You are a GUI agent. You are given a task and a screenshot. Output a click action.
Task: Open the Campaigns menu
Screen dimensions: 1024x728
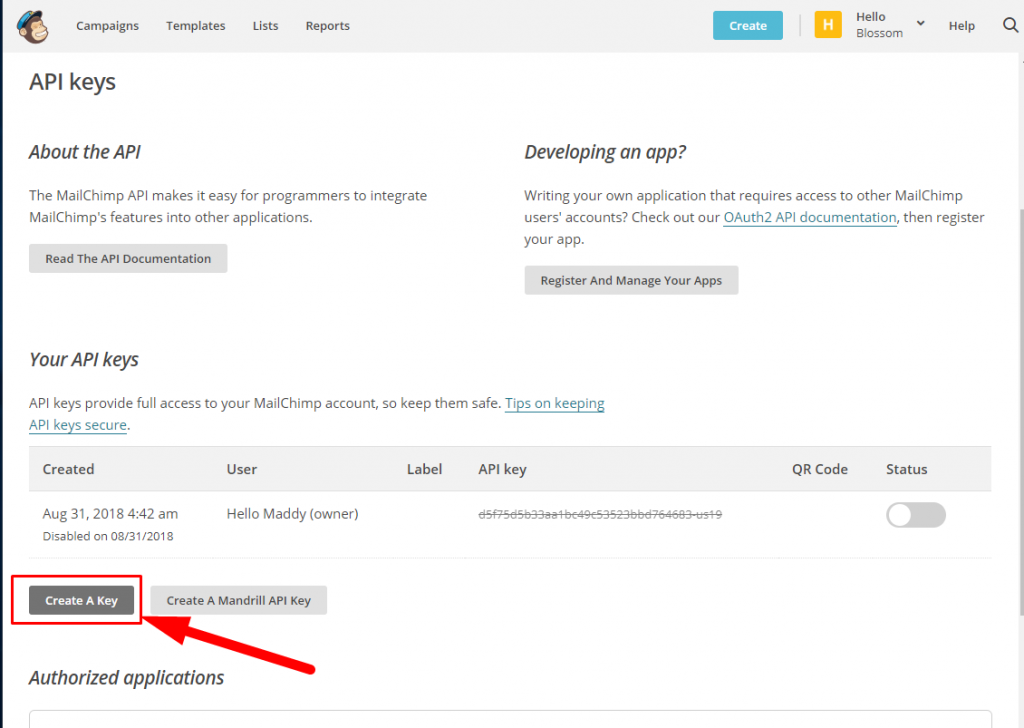(107, 26)
